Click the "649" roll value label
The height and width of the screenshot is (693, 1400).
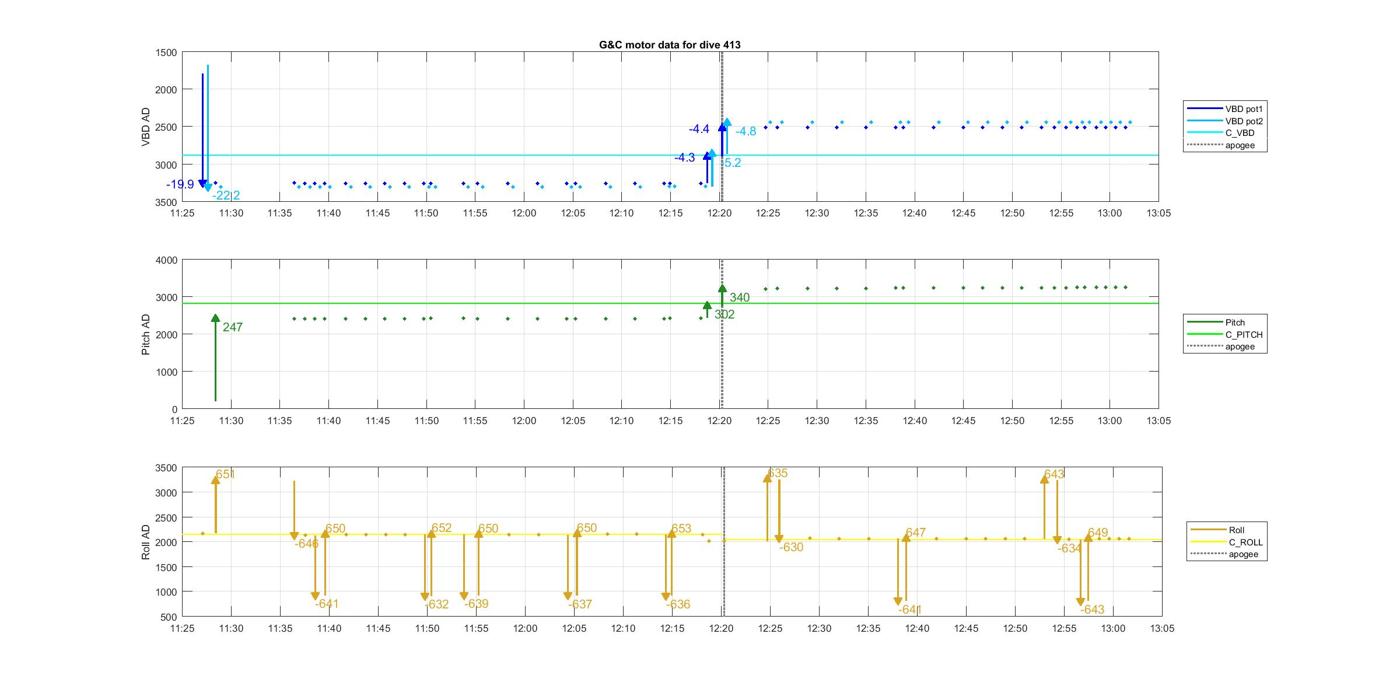(x=1098, y=533)
